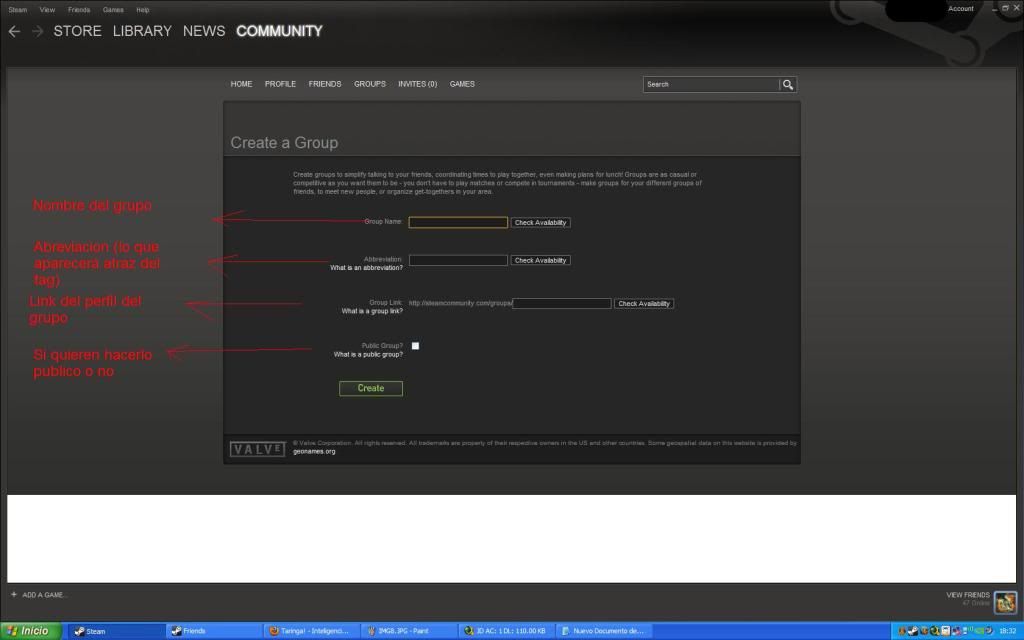Click into the community Search box
Viewport: 1024px width, 640px height.
pos(711,84)
